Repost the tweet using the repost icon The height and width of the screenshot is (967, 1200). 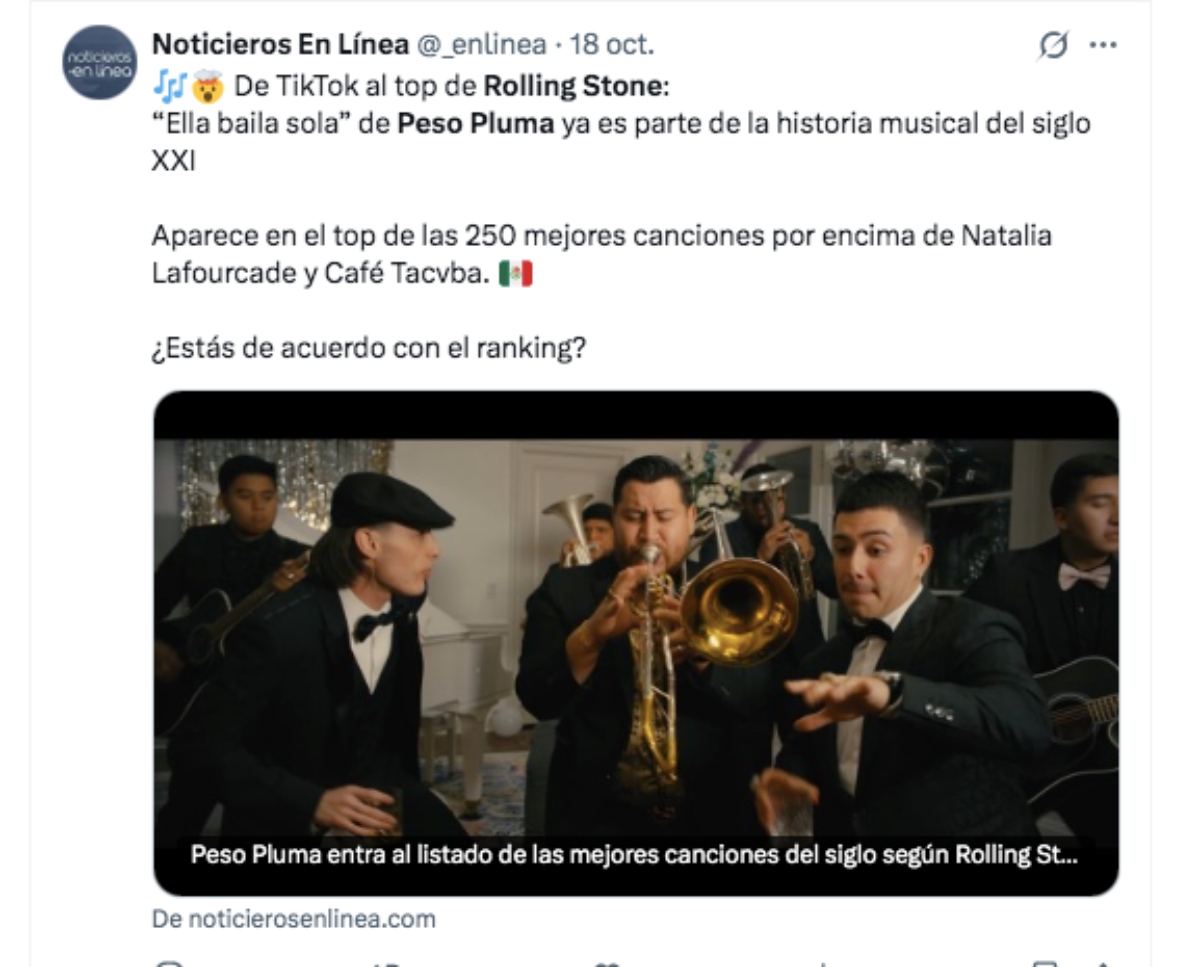point(385,963)
